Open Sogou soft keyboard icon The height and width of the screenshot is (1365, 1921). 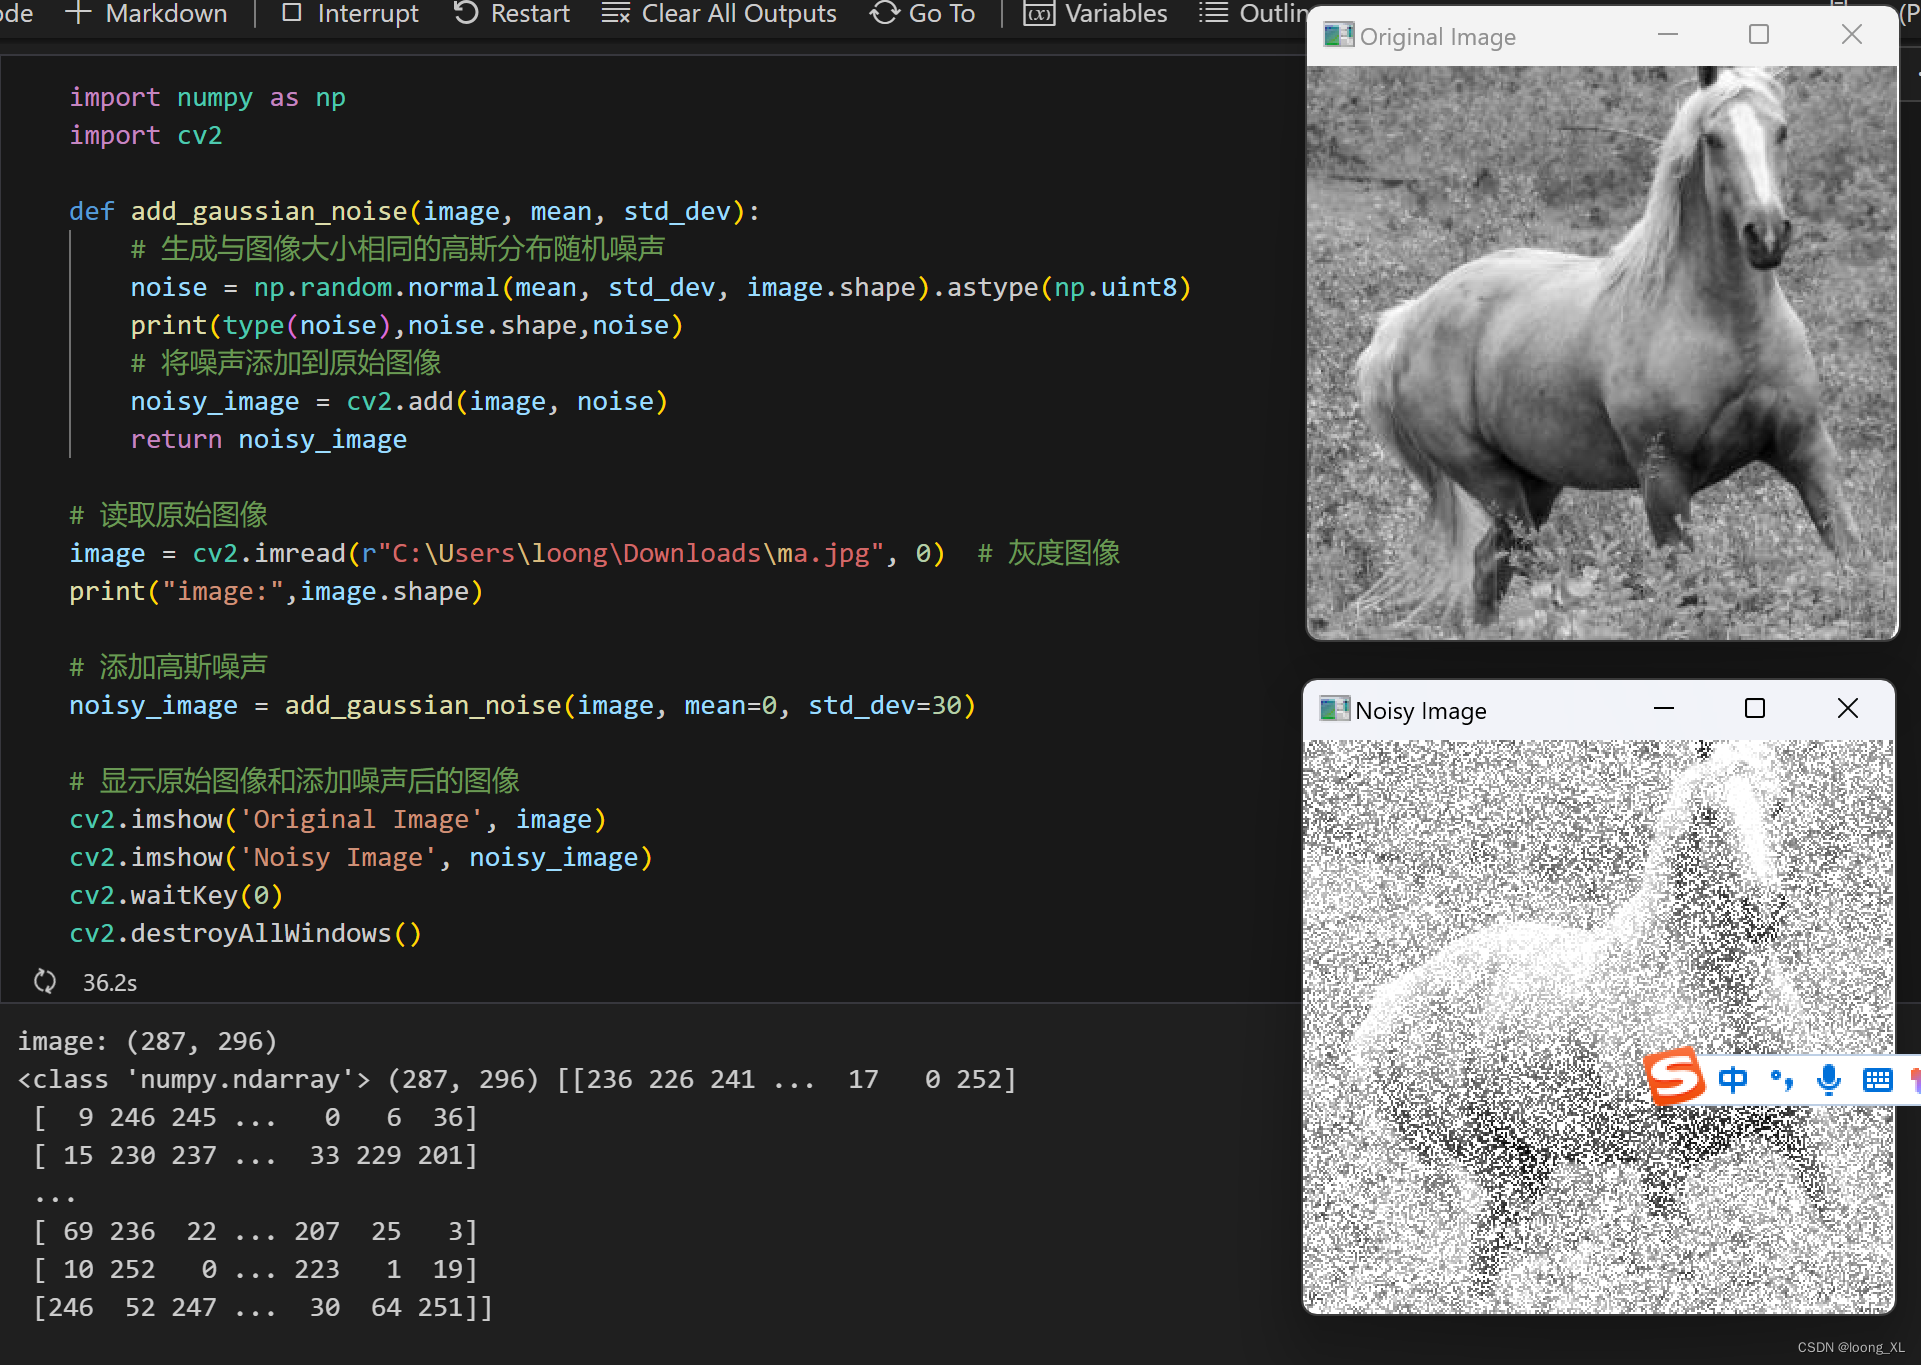pos(1877,1080)
